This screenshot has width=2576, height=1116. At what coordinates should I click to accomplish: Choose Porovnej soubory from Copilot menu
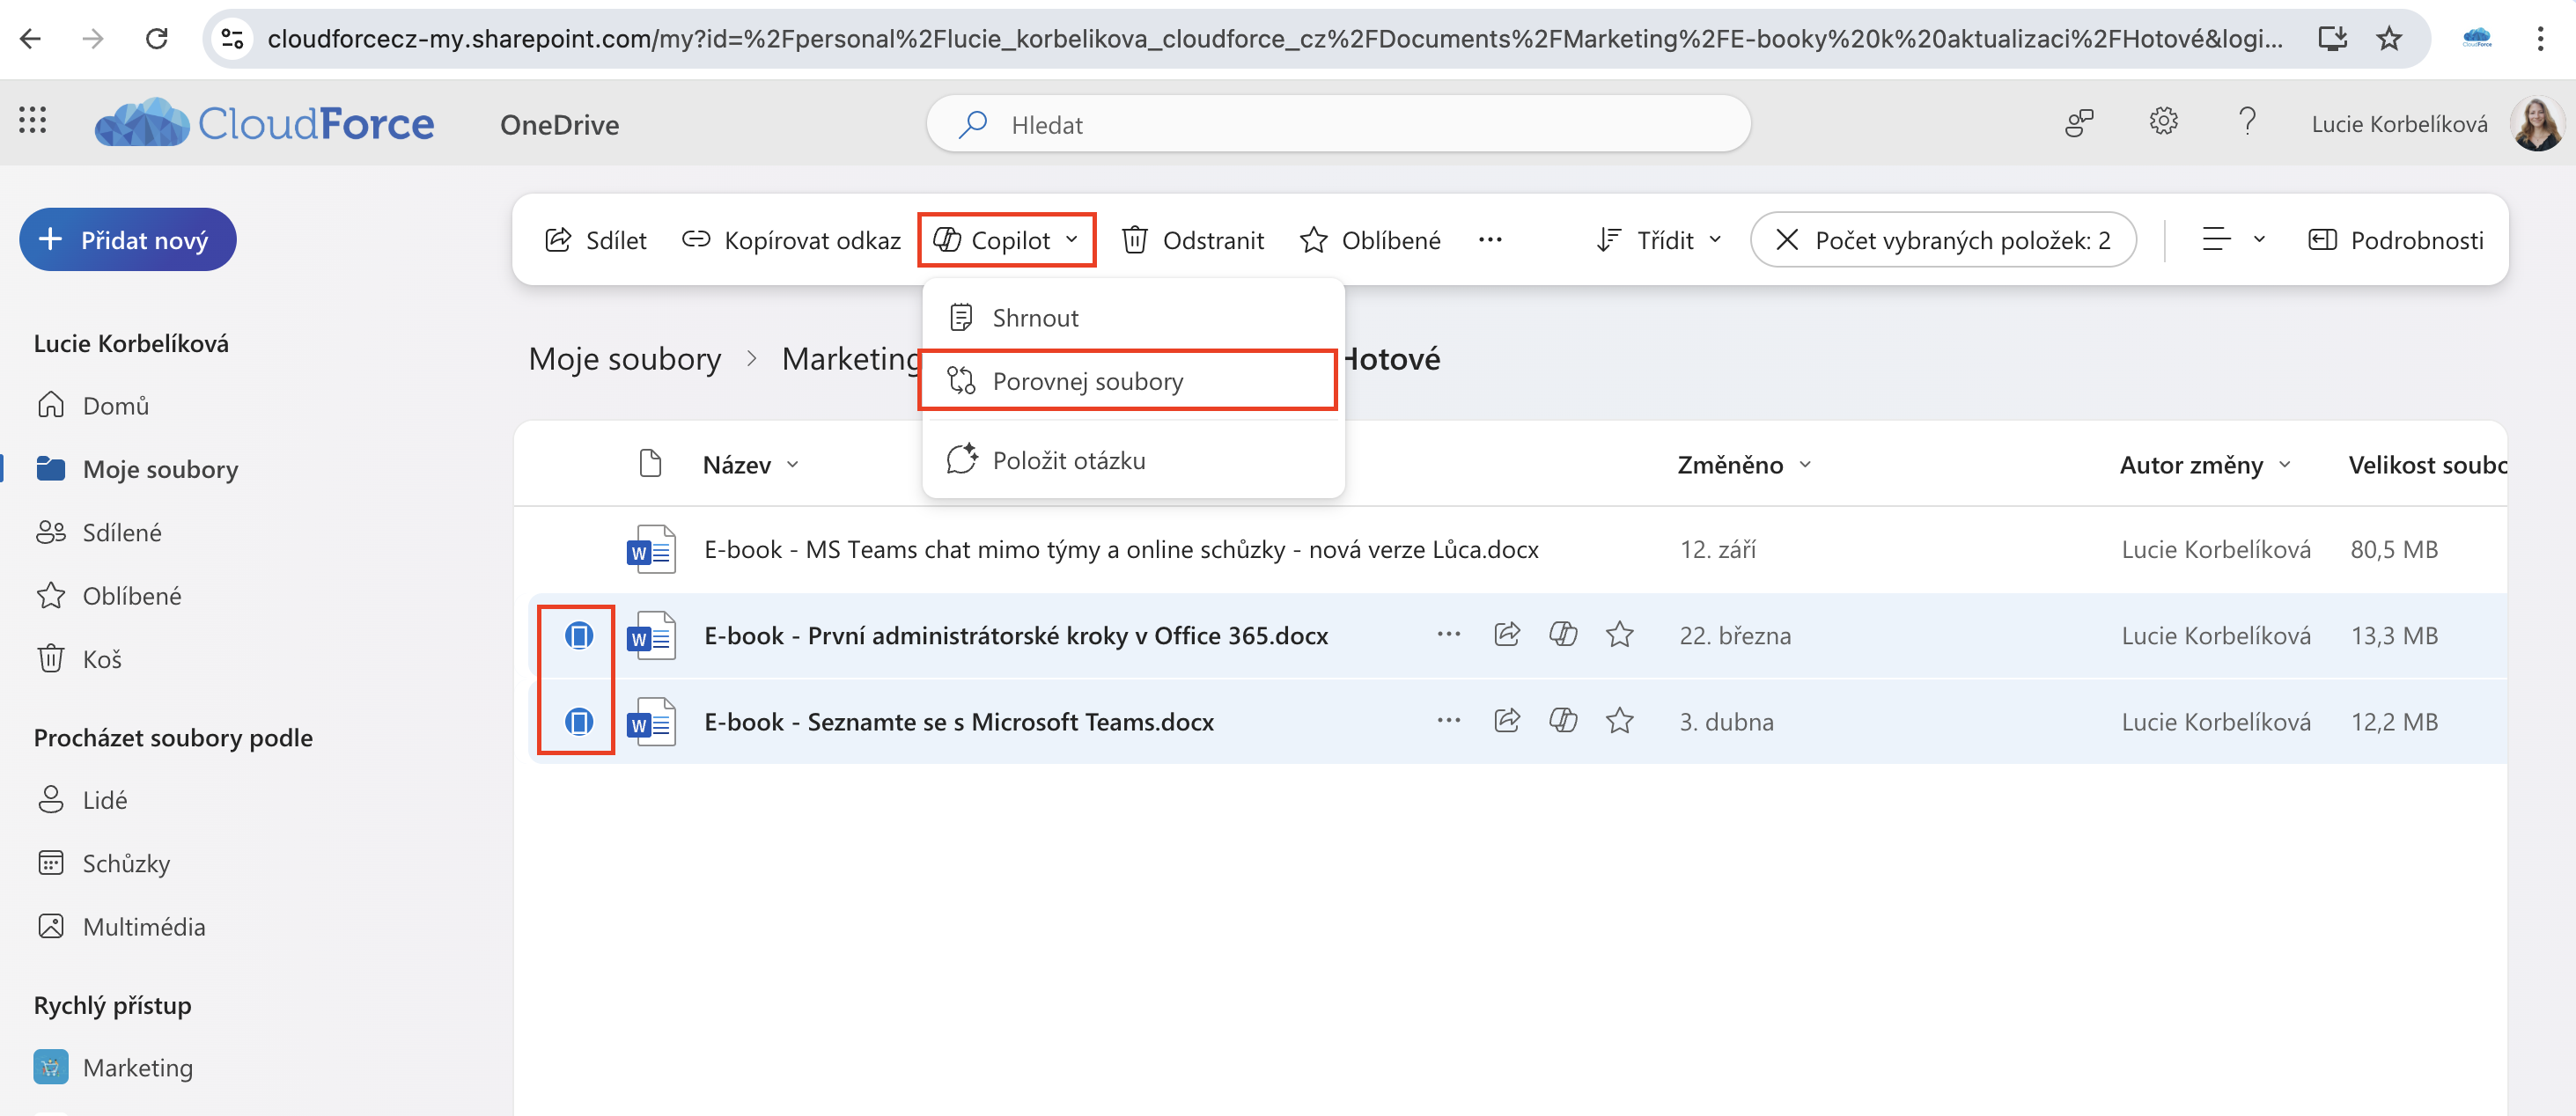tap(1132, 381)
